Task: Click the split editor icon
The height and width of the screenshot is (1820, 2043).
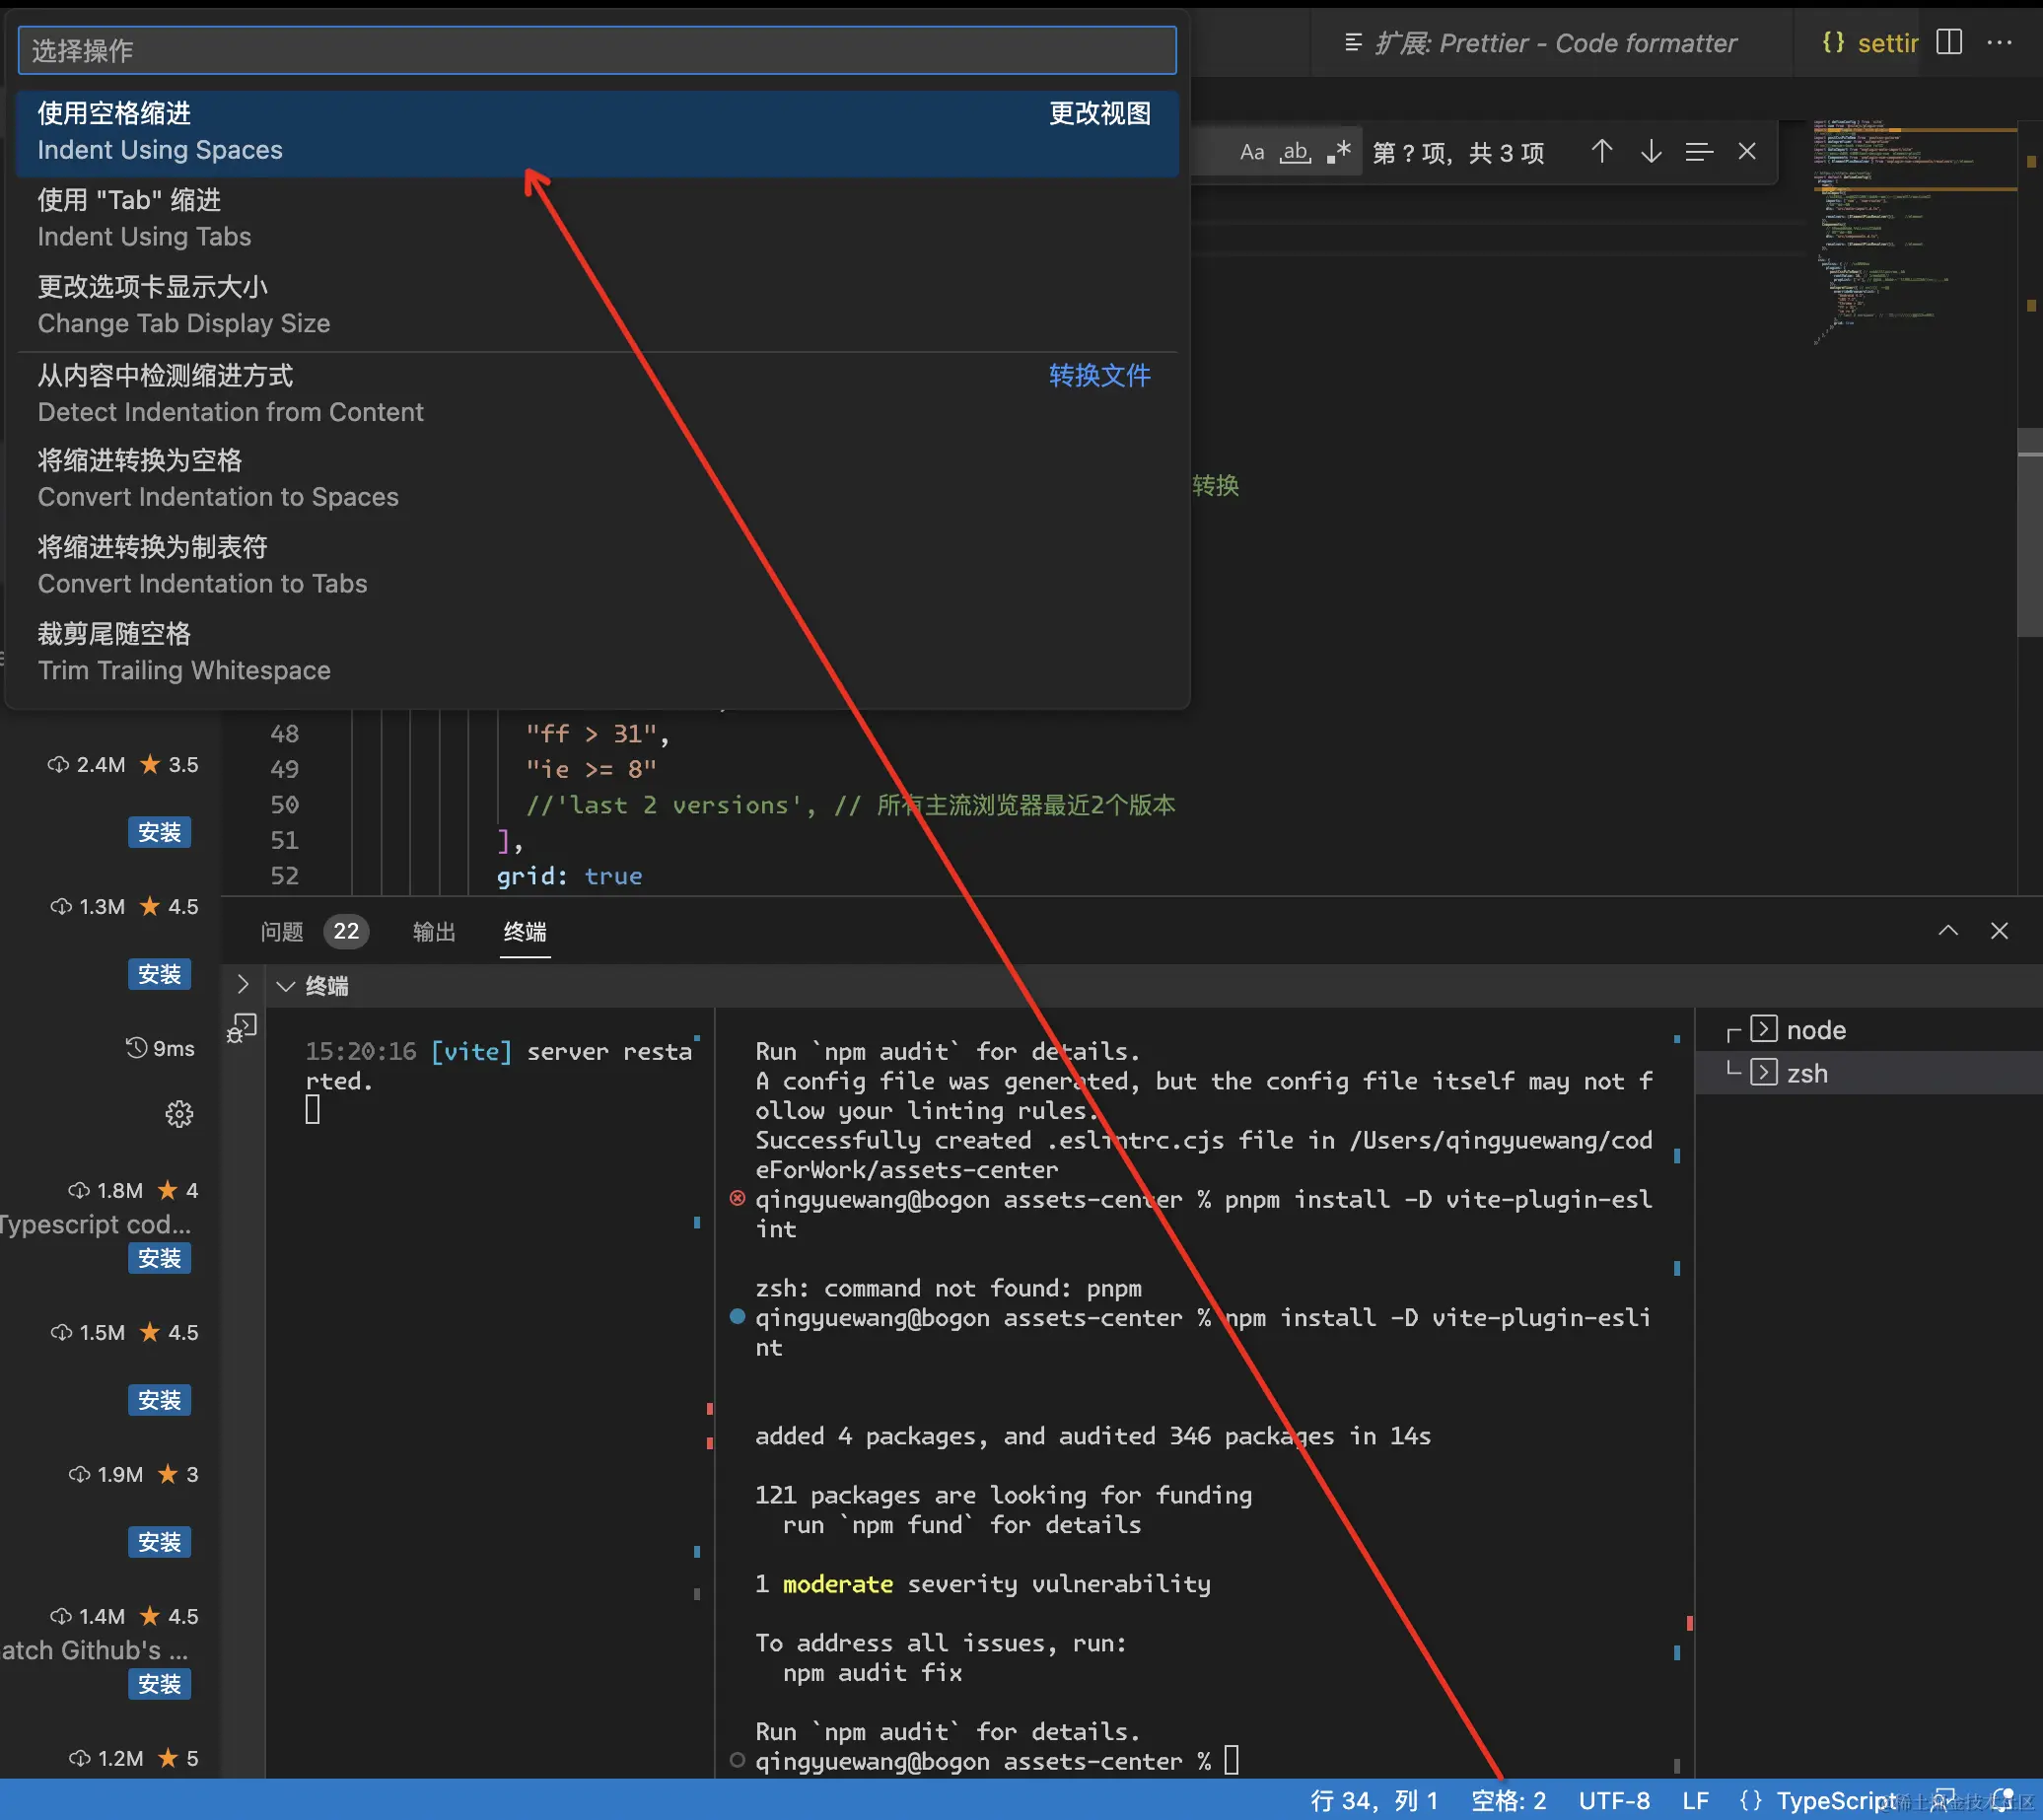Action: click(x=1949, y=42)
